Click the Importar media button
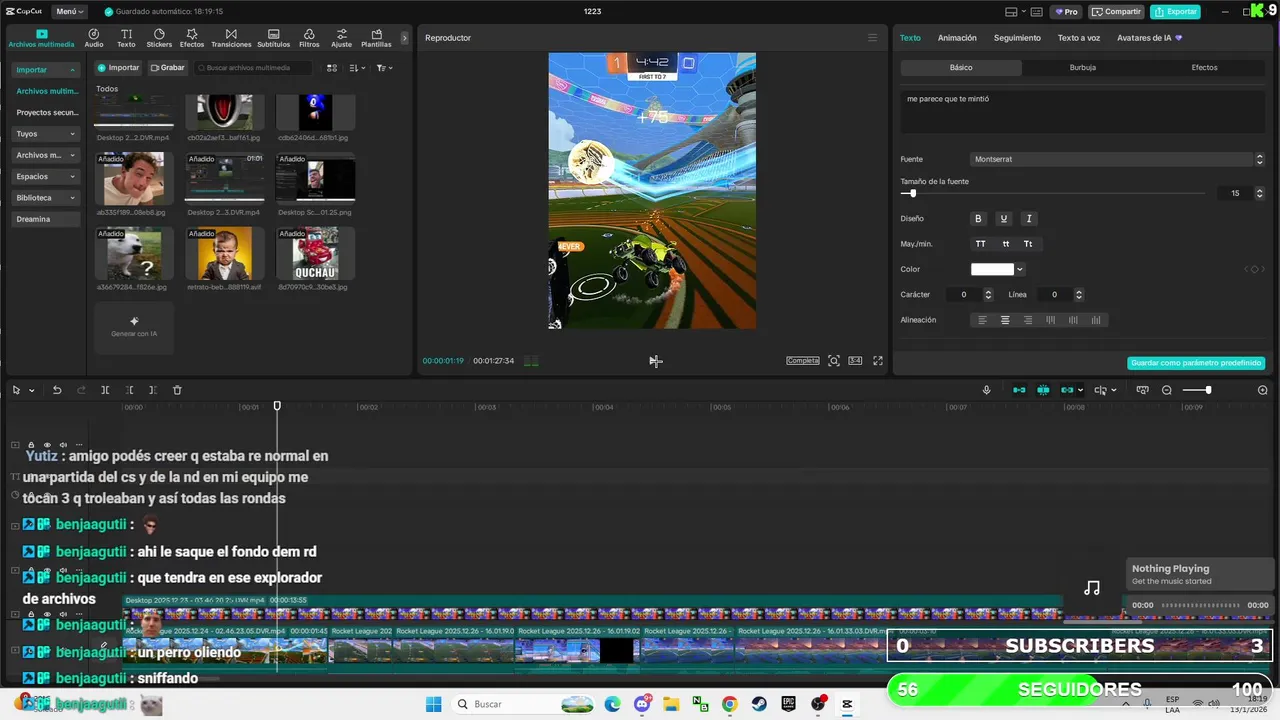 (x=118, y=68)
